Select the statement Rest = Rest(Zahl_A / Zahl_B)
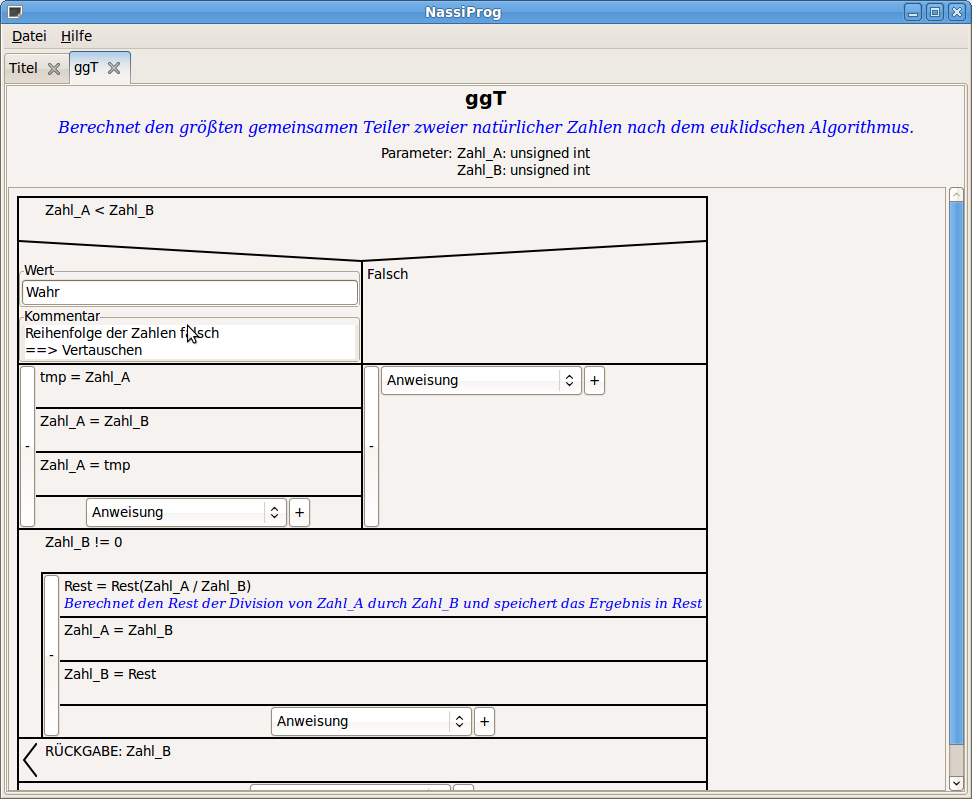The width and height of the screenshot is (972, 799). coord(157,586)
